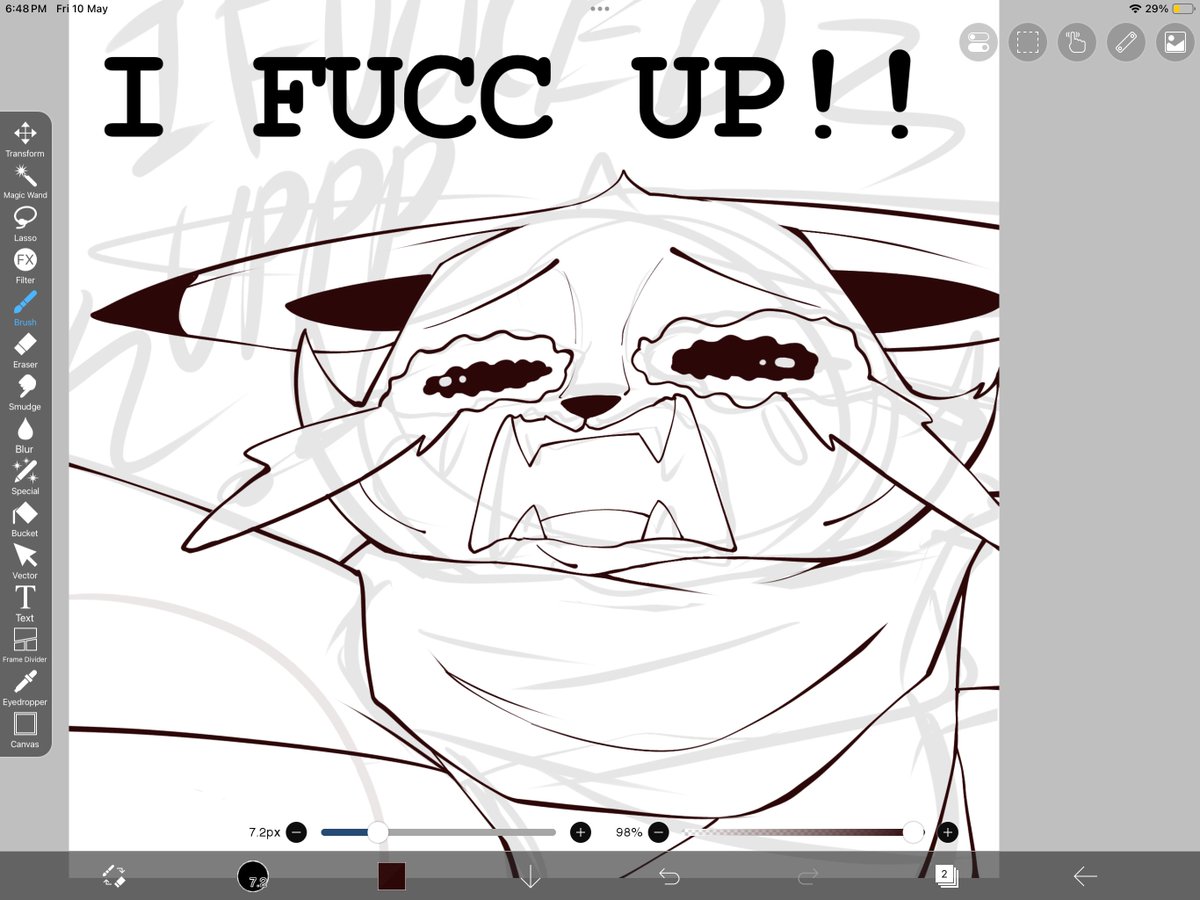Viewport: 1200px width, 900px height.
Task: Go back using the left arrow
Action: click(1085, 877)
